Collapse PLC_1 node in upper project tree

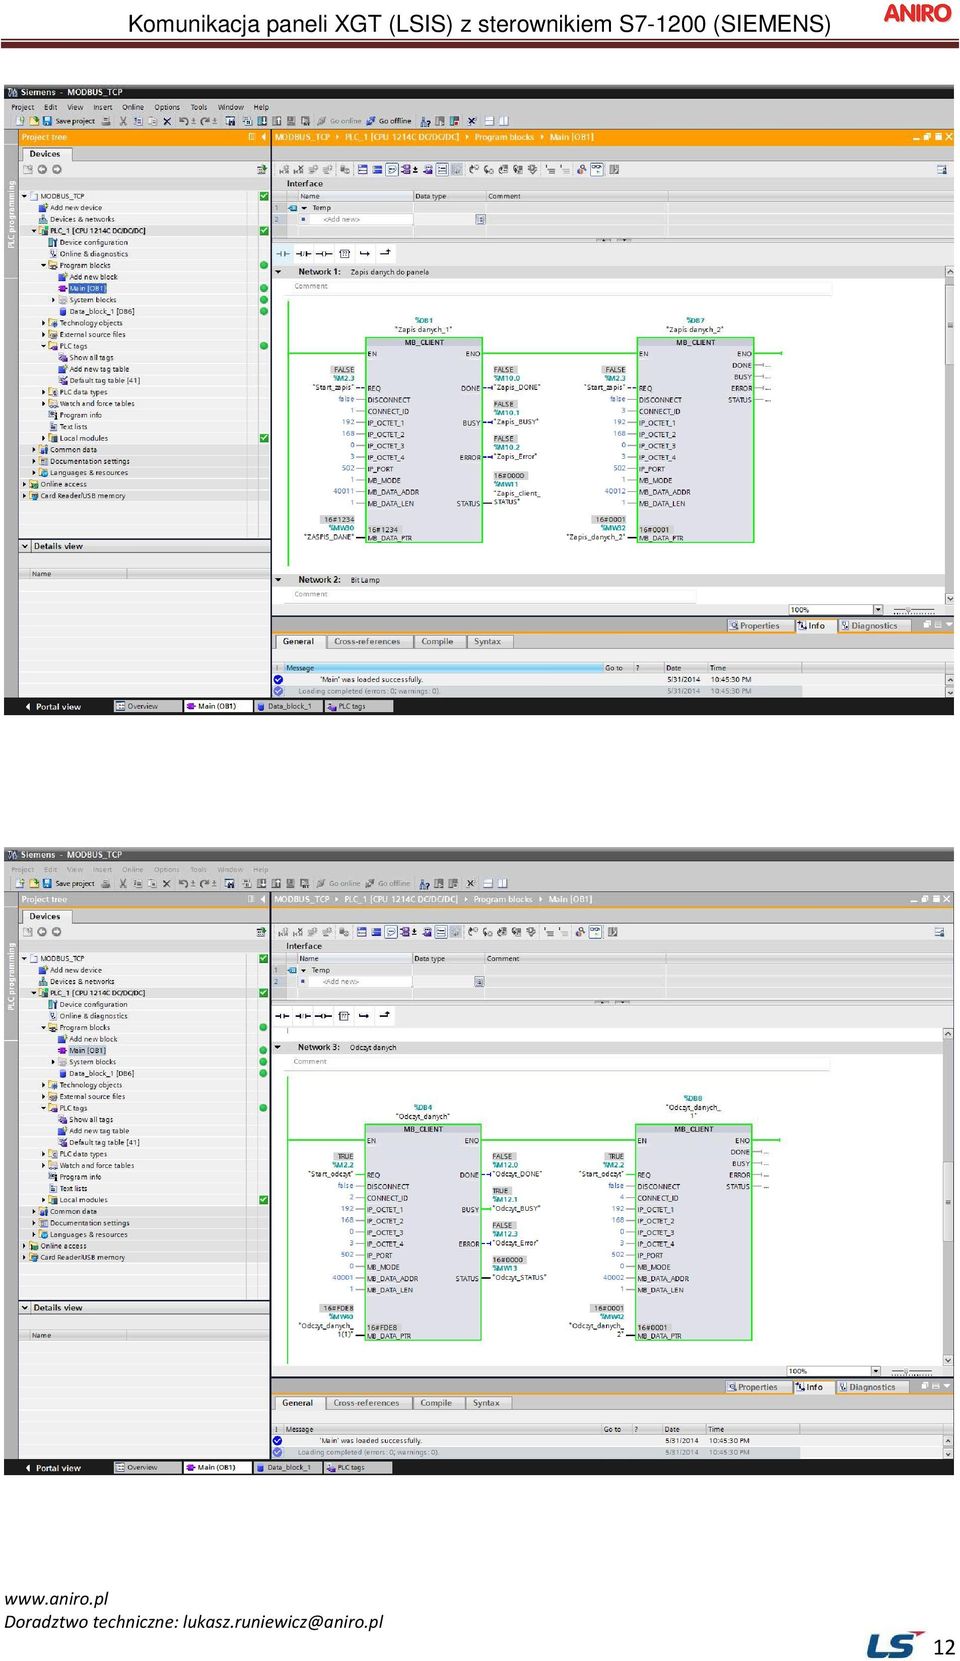[x=34, y=231]
